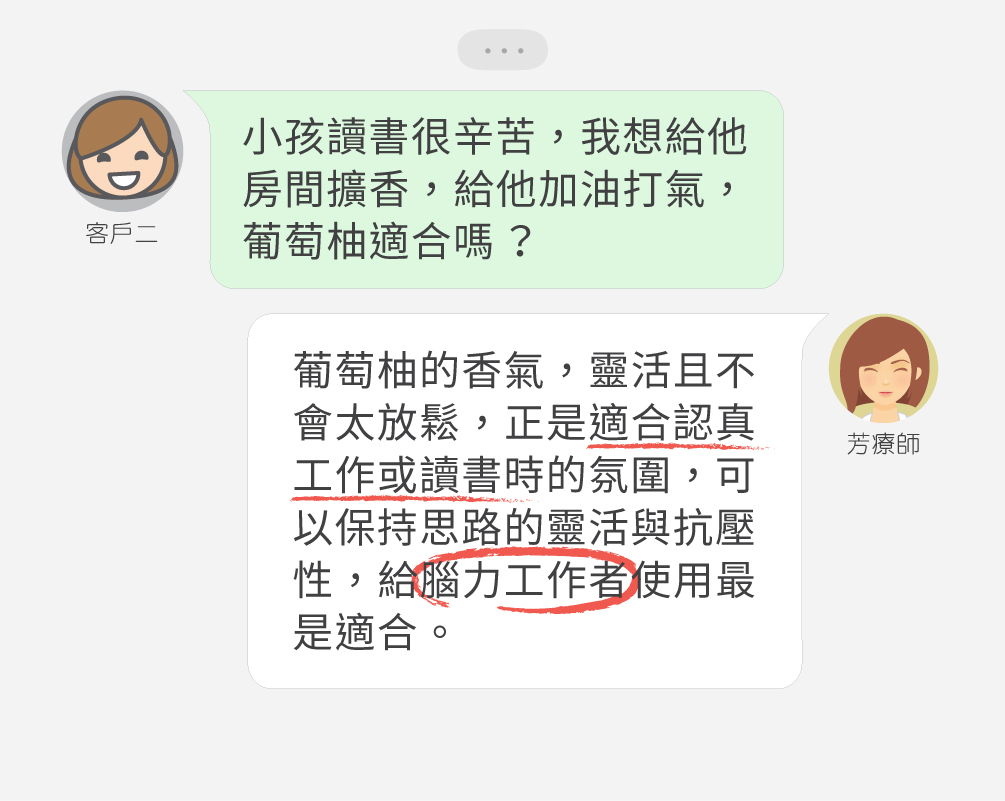Image resolution: width=1005 pixels, height=801 pixels.
Task: Select the white aromatherapist reply bubble
Action: [525, 501]
